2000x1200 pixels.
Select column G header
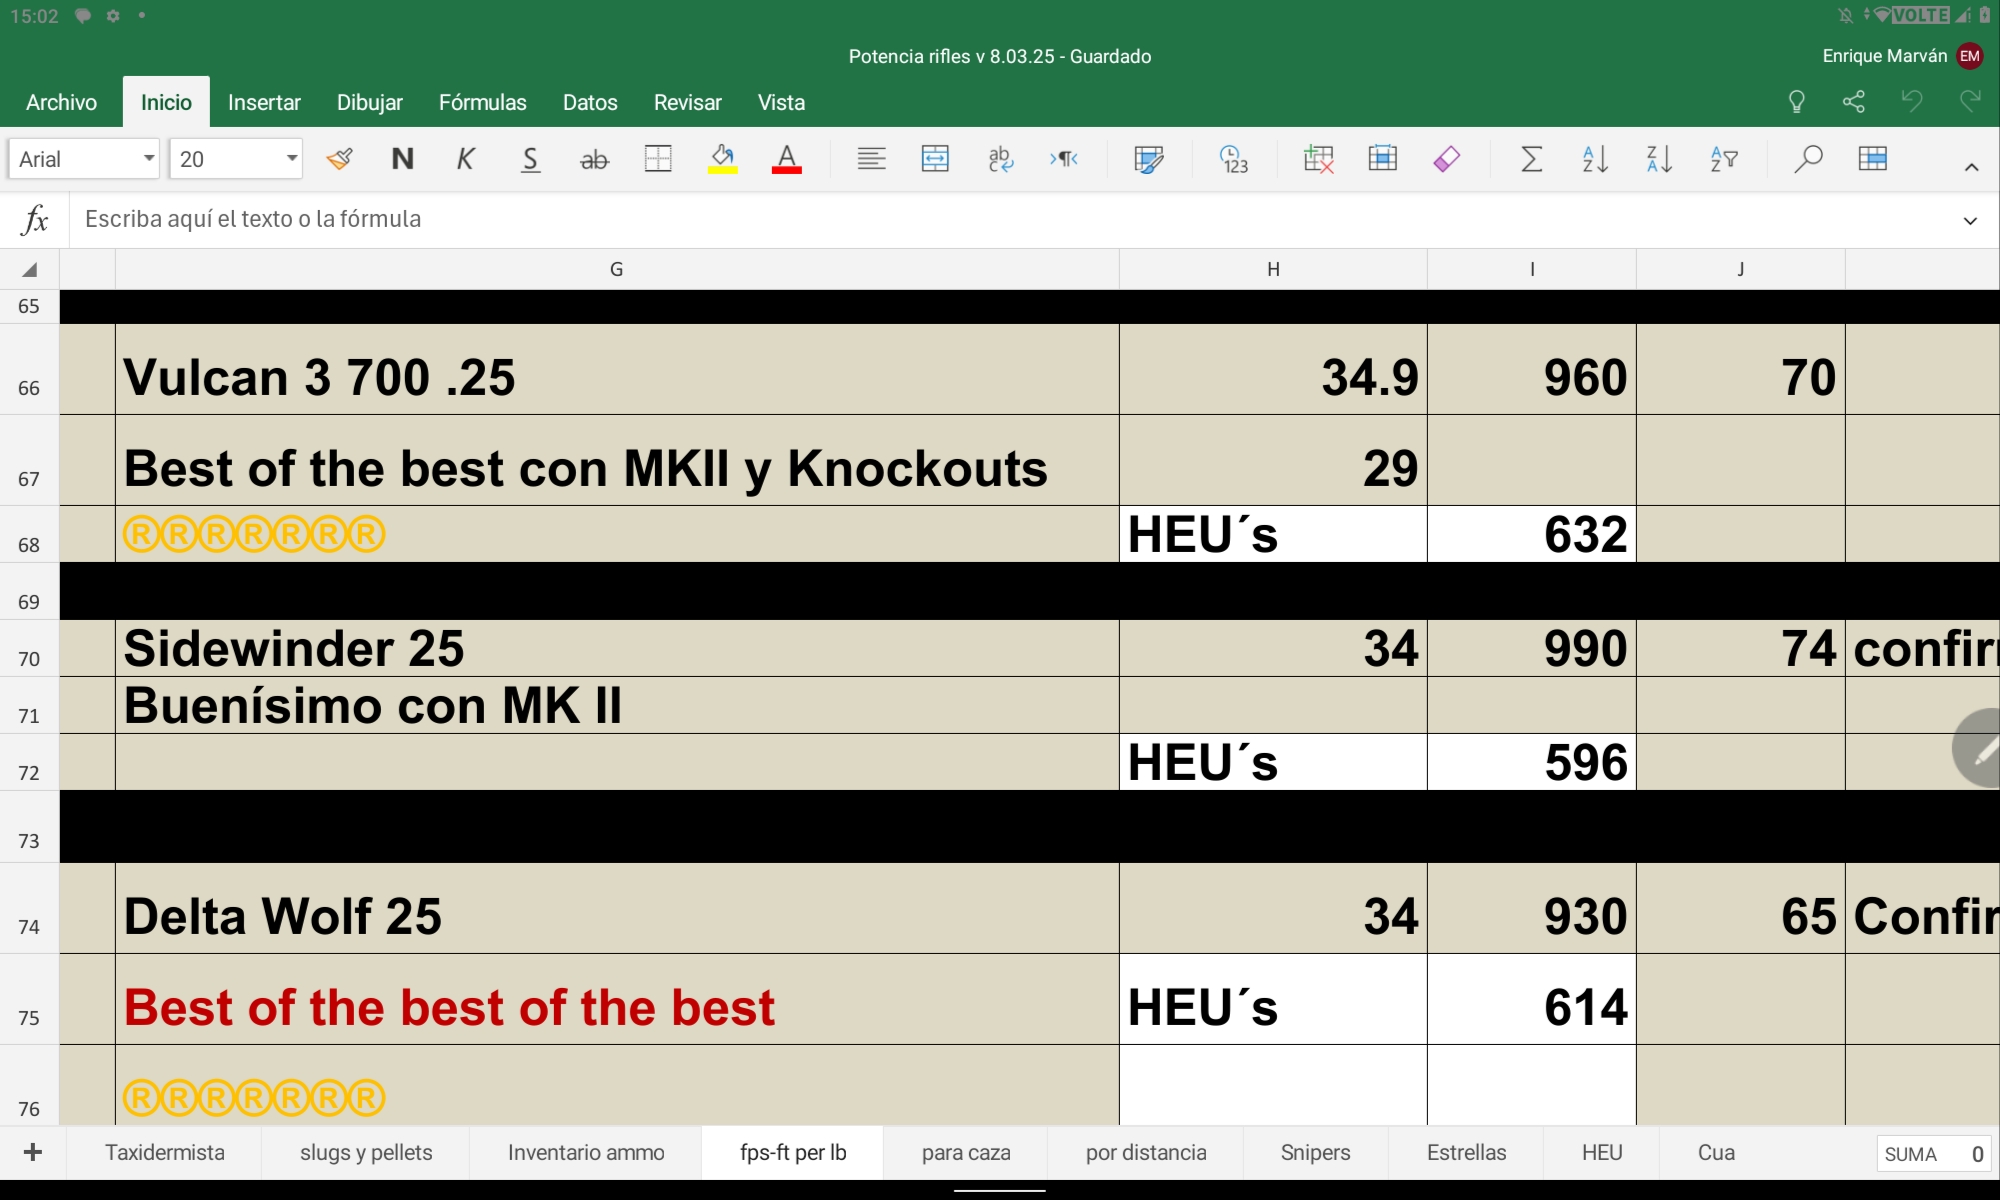pyautogui.click(x=617, y=269)
